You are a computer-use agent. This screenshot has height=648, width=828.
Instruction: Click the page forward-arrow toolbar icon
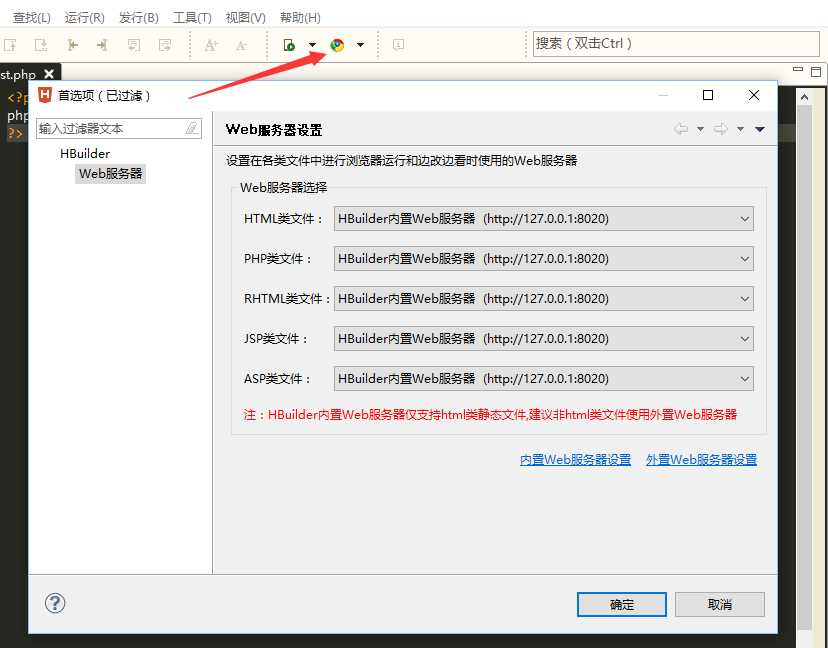[x=165, y=45]
